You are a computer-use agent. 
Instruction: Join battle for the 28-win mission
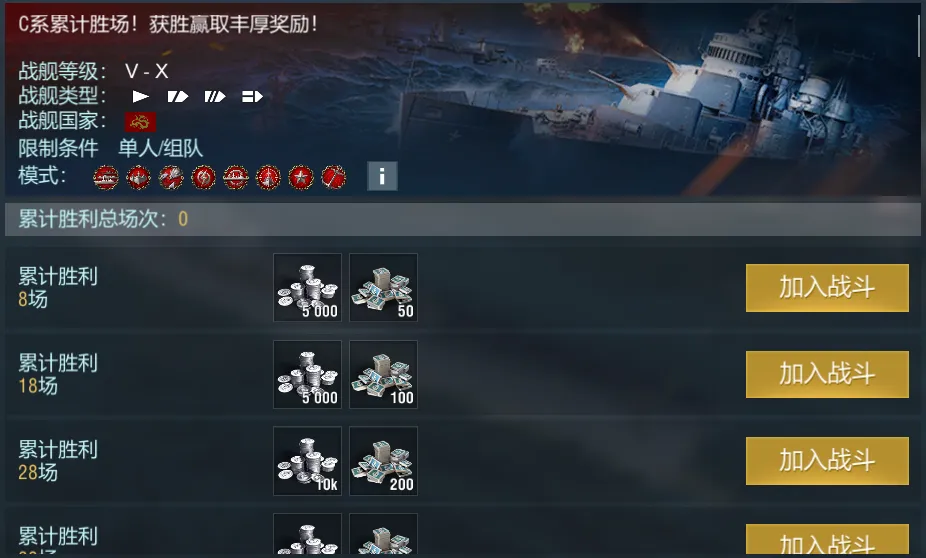(x=827, y=461)
